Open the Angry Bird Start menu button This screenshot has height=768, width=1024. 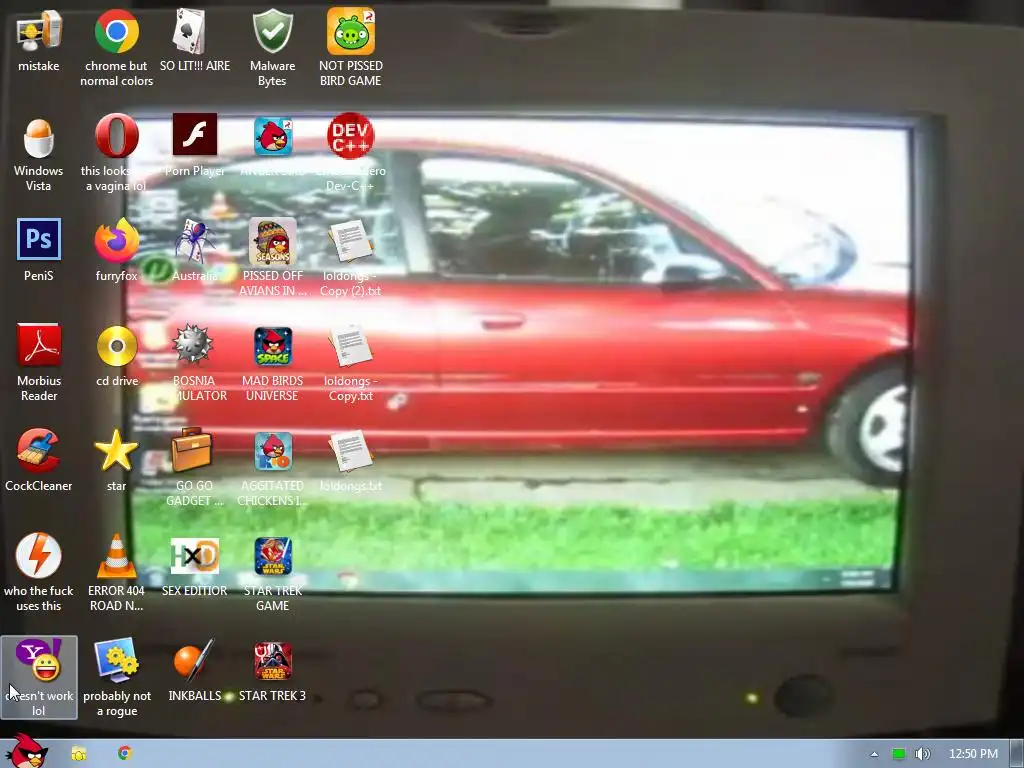(x=27, y=750)
